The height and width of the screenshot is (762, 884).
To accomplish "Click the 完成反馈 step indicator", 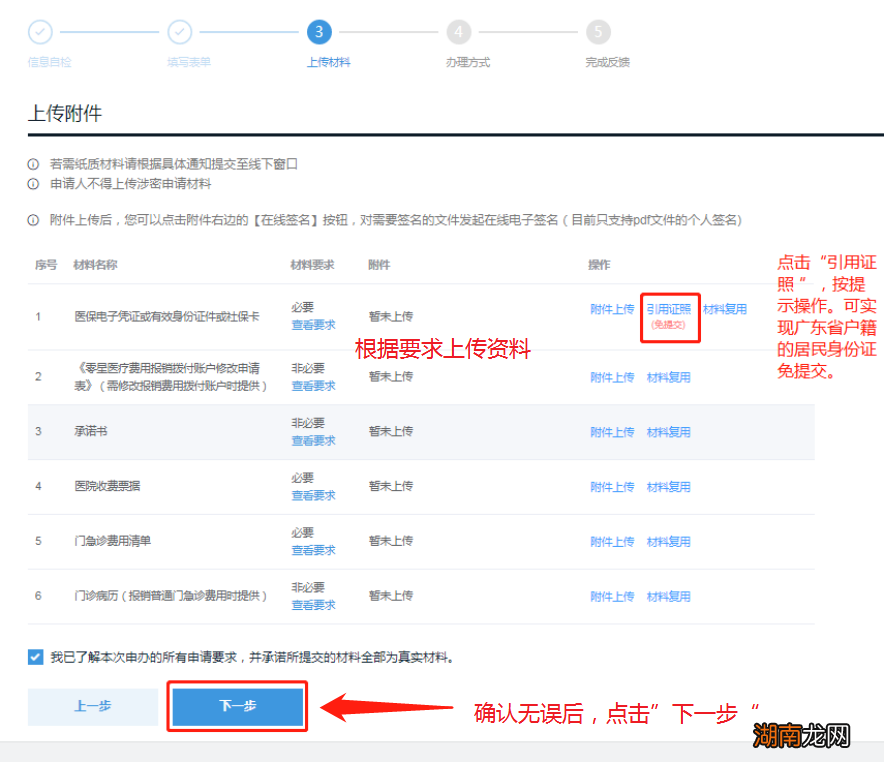I will [598, 32].
